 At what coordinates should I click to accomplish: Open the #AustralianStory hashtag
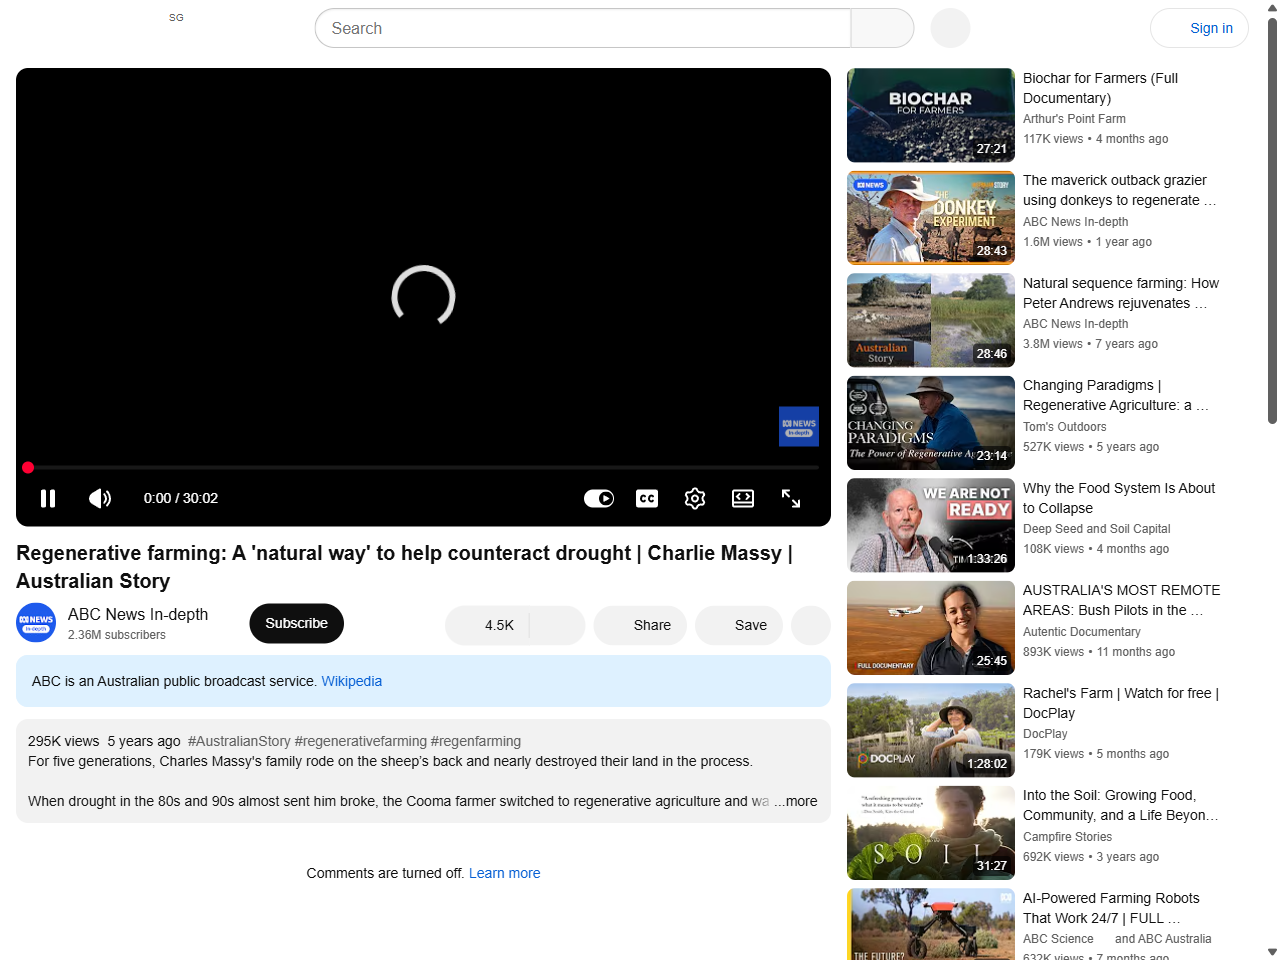coord(239,741)
